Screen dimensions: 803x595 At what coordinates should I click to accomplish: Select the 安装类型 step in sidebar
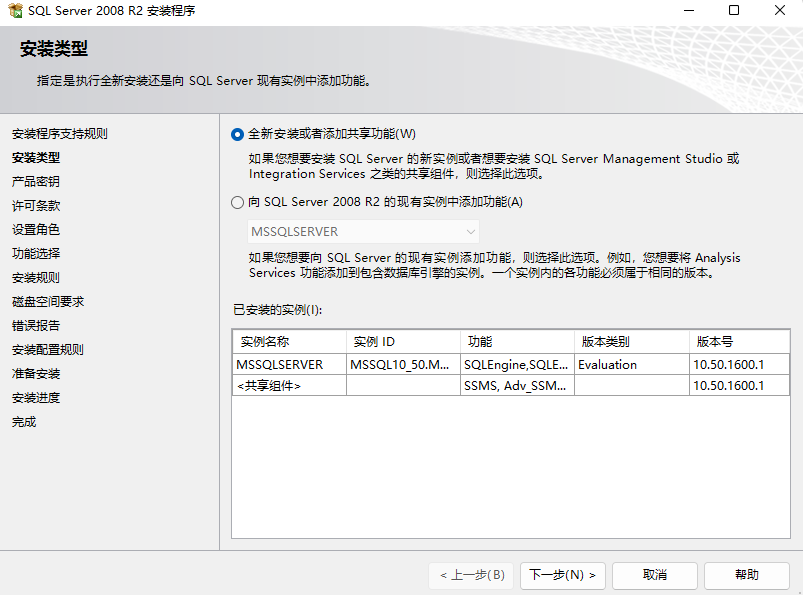36,158
